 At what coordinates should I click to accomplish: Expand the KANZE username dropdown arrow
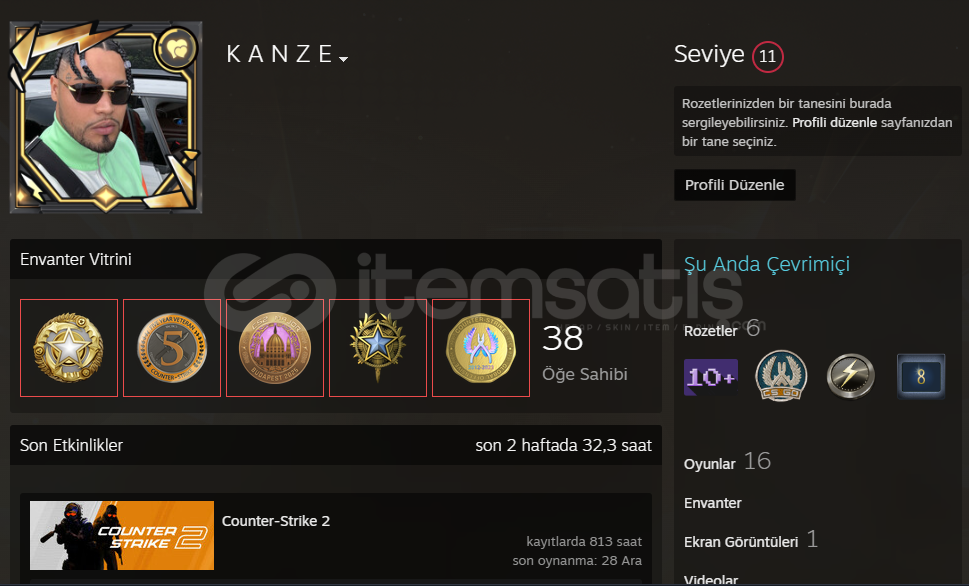(344, 59)
